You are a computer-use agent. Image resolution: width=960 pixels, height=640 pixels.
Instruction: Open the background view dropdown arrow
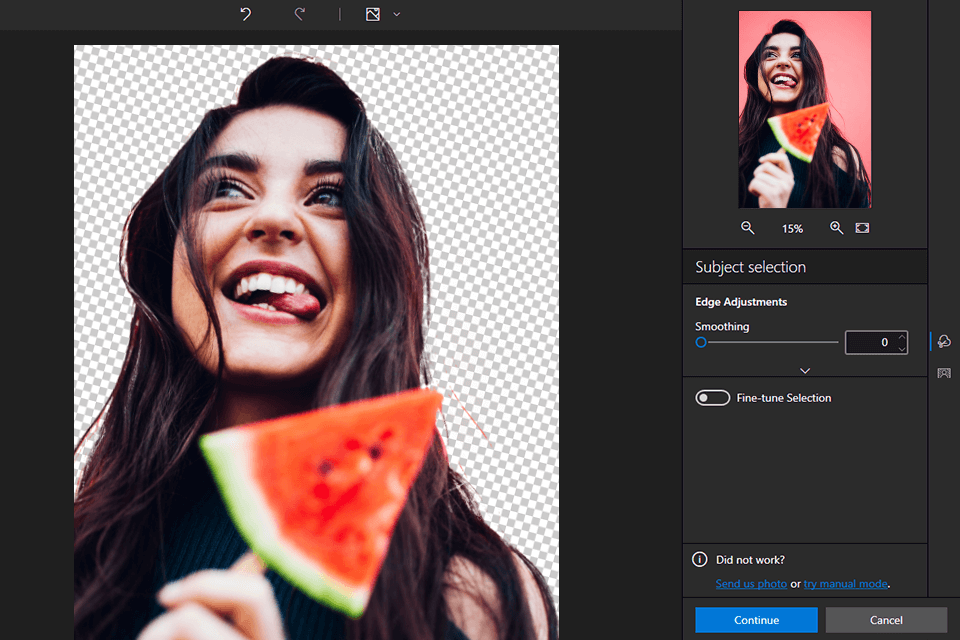click(x=397, y=14)
